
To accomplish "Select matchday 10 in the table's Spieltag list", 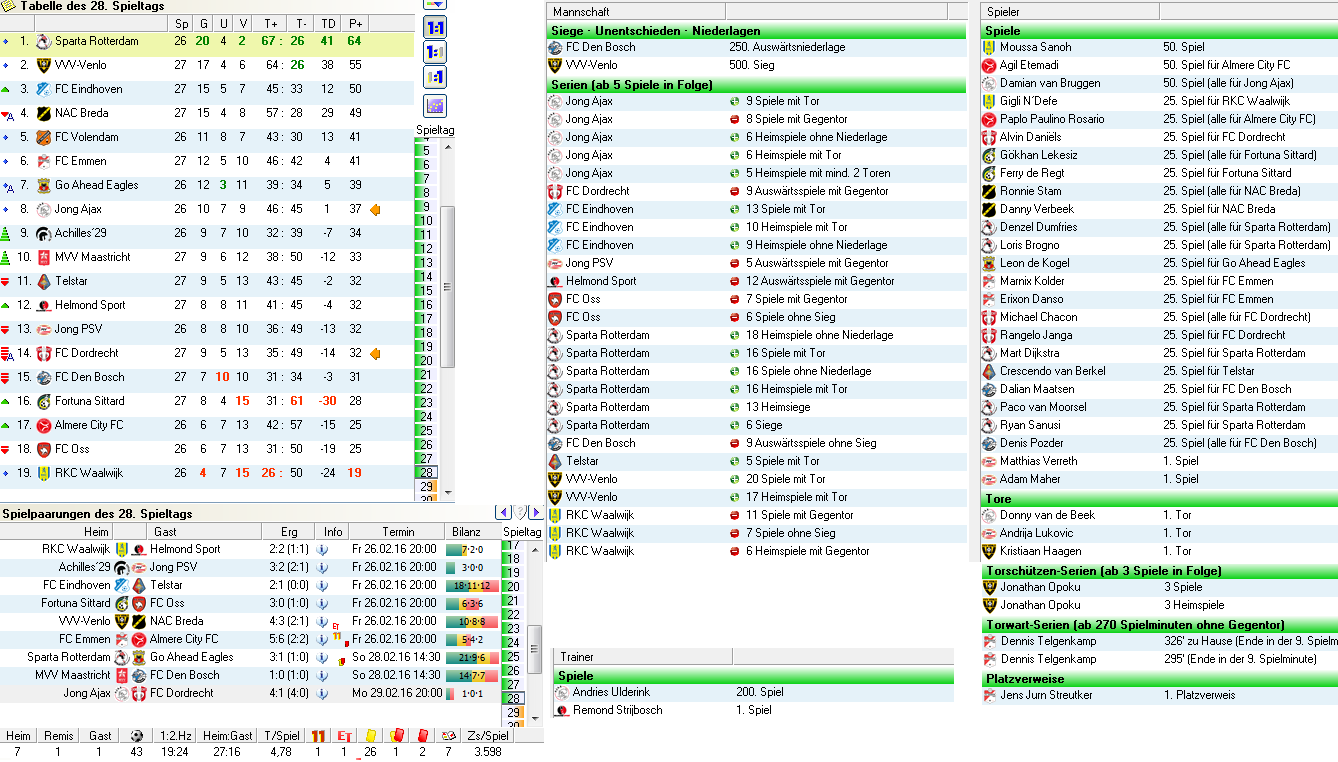I will coord(426,221).
